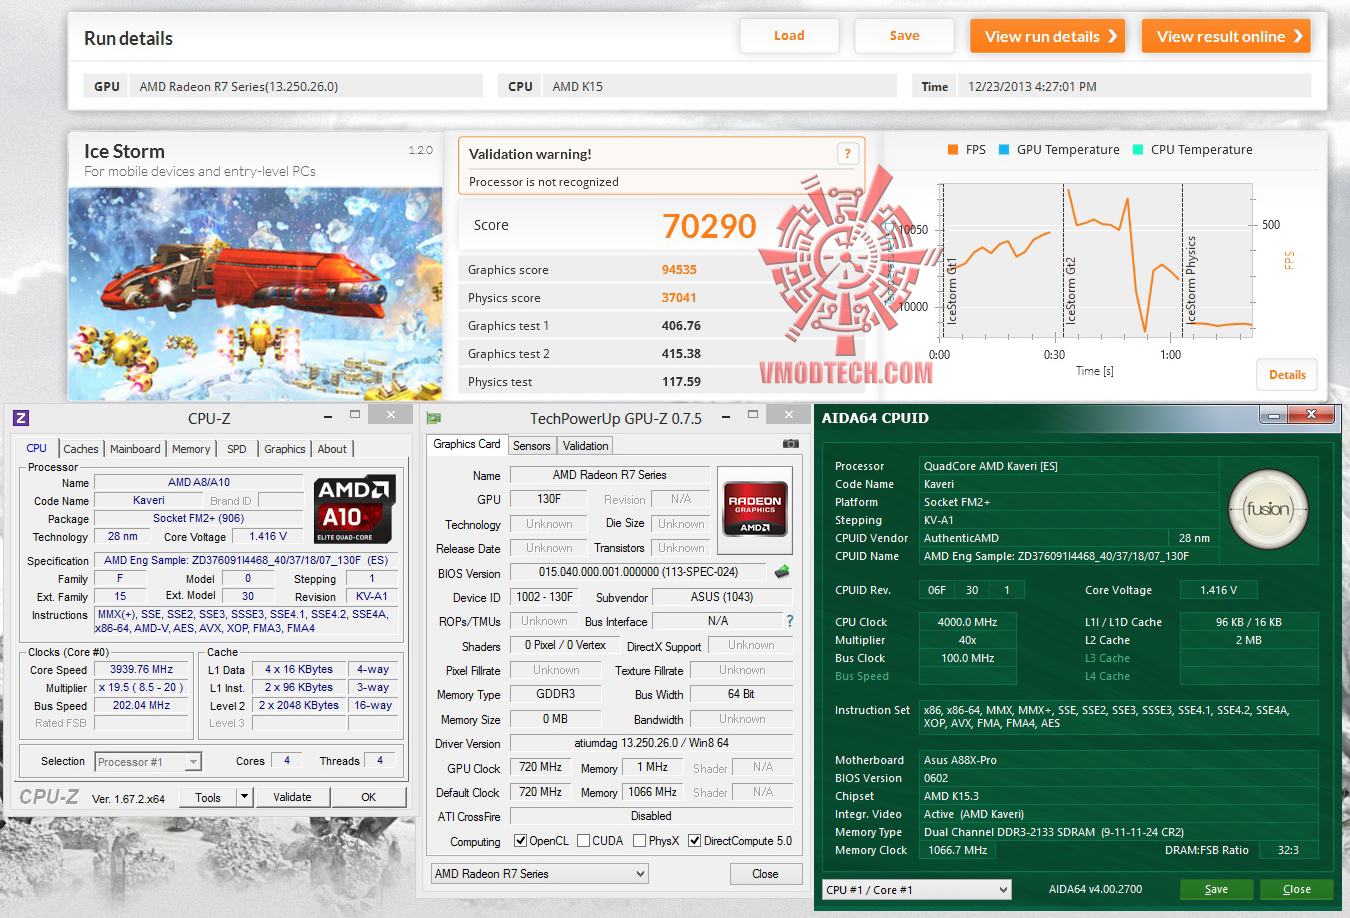Open the CPU-Z title bar icon menu
This screenshot has width=1350, height=918.
21,418
